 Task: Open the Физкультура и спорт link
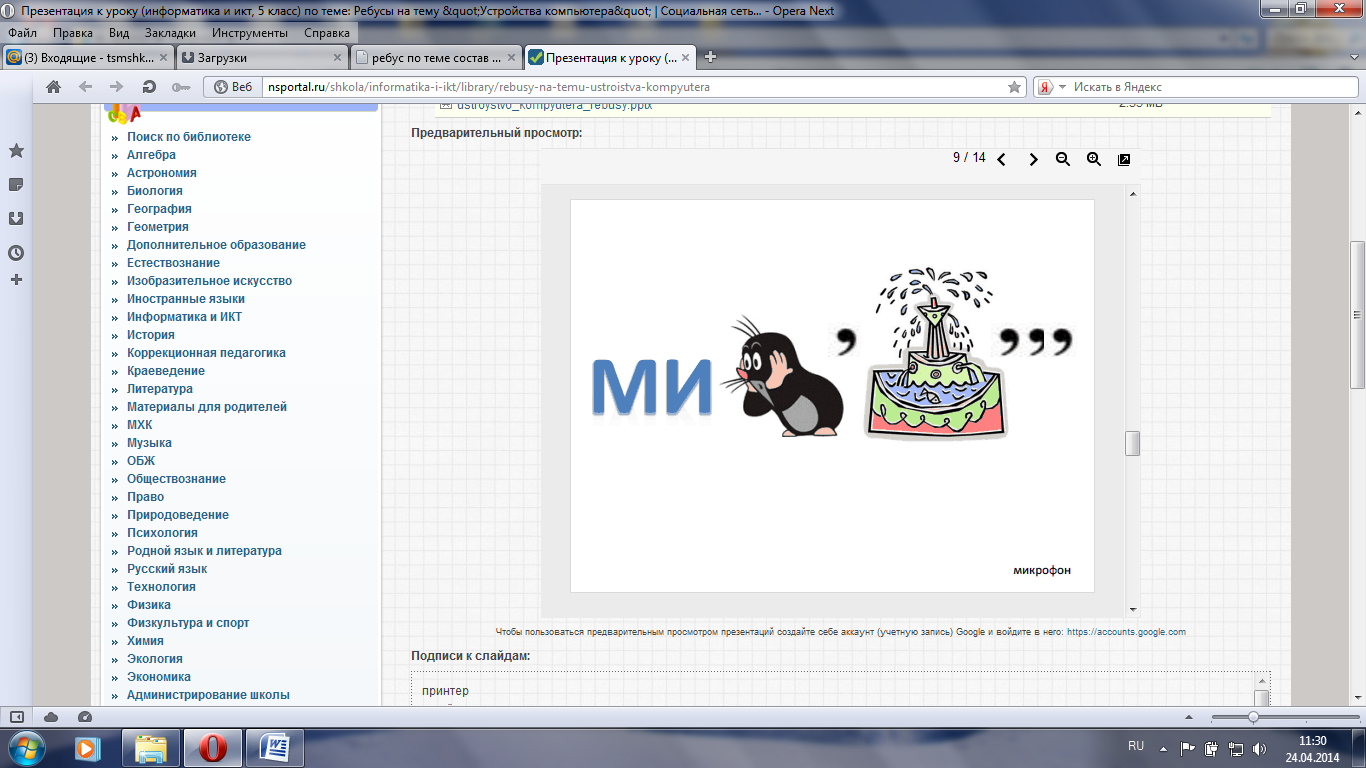(188, 623)
